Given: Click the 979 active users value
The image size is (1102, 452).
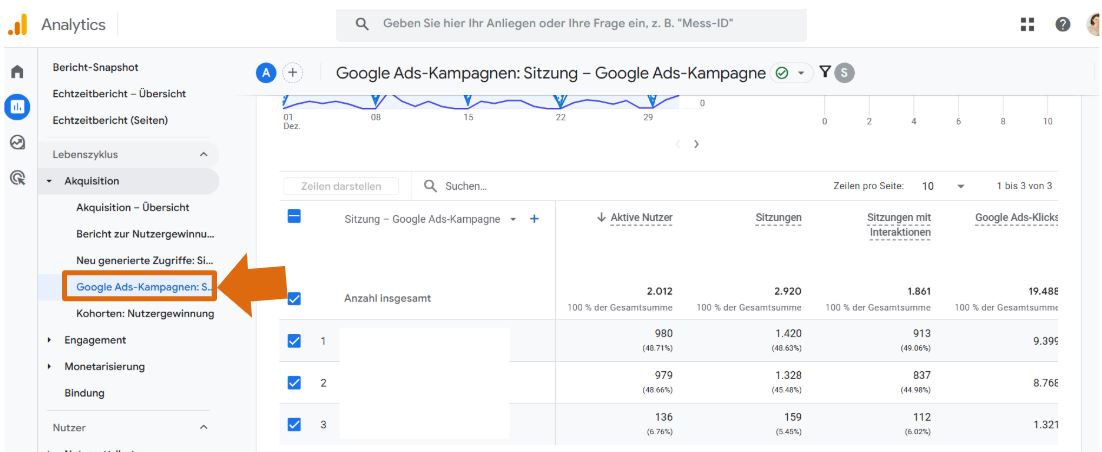Looking at the screenshot, I should point(662,375).
